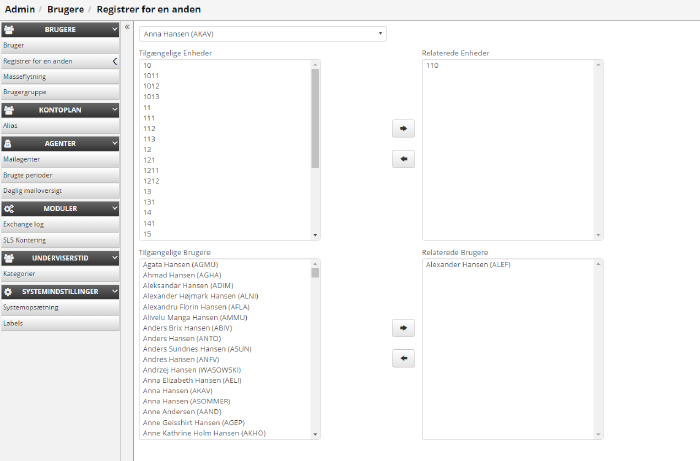This screenshot has width=700, height=461.
Task: Select unit 1212 in available units list
Action: tap(151, 181)
